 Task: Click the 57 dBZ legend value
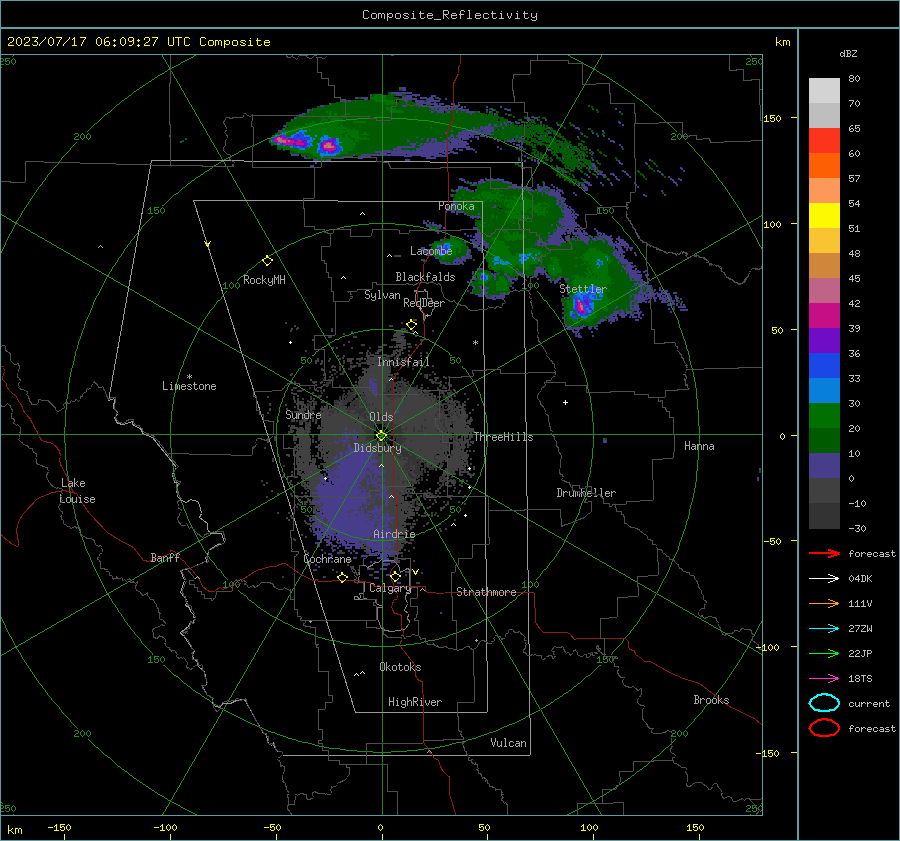point(854,178)
